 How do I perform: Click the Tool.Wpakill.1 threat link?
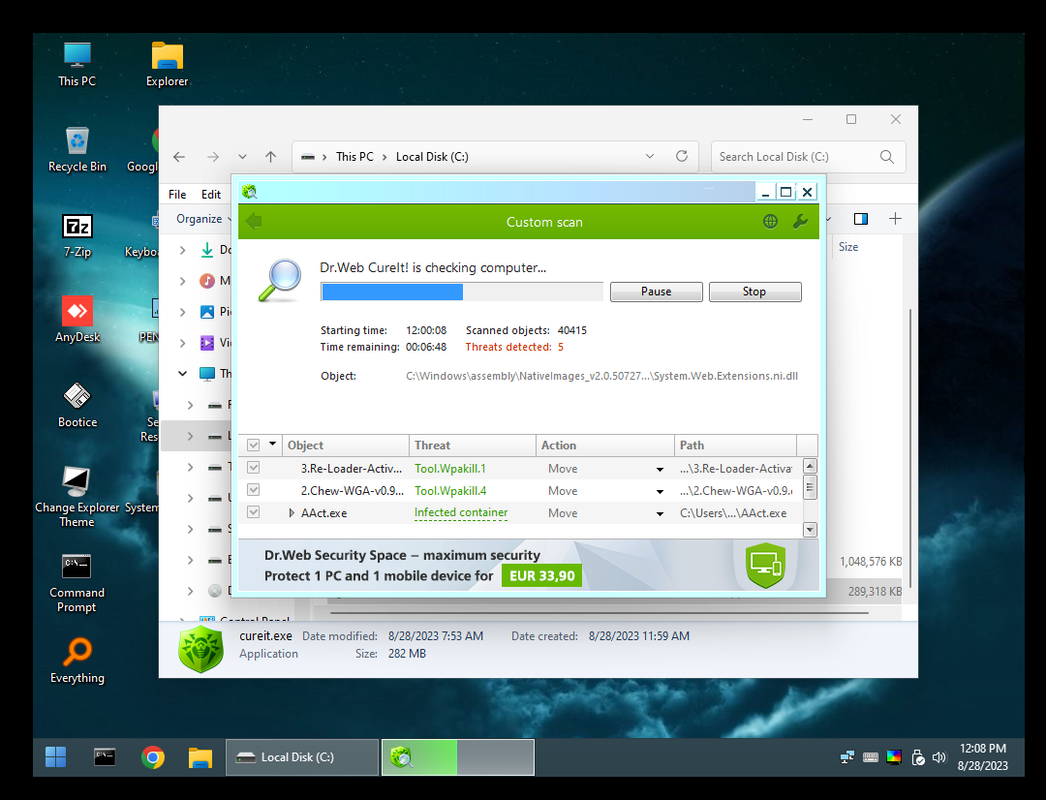pos(450,468)
